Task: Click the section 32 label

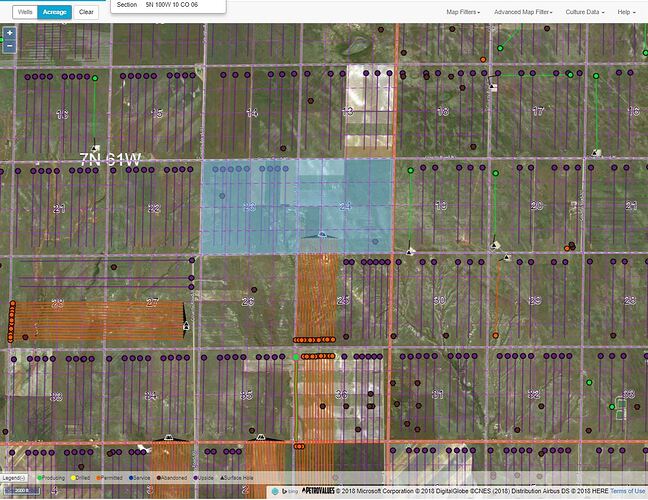Action: pyautogui.click(x=534, y=395)
